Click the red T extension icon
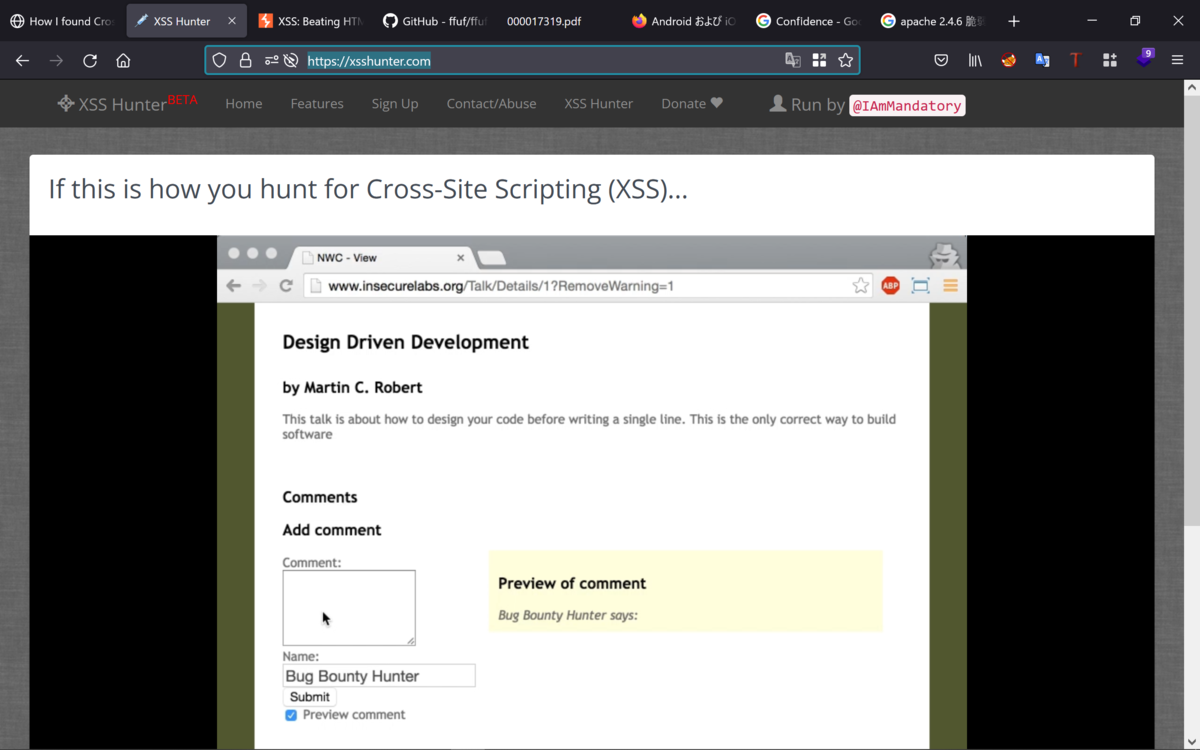1200x750 pixels. (1075, 61)
